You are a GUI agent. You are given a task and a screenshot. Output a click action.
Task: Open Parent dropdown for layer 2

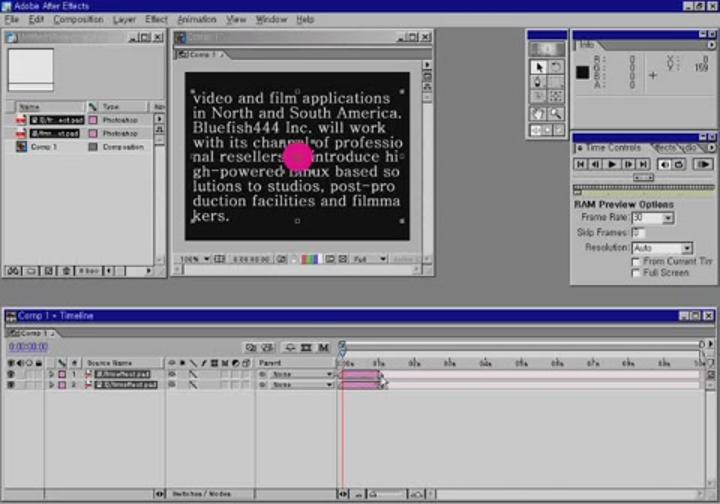tap(301, 385)
